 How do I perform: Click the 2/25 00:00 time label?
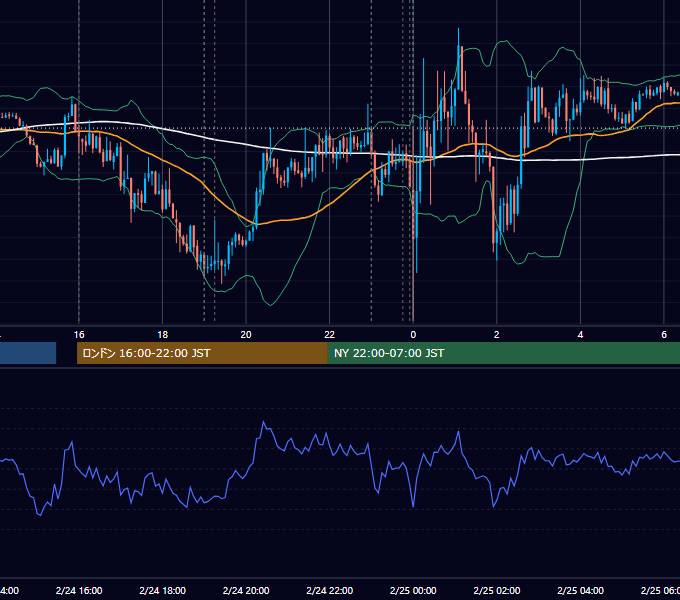pos(413,590)
